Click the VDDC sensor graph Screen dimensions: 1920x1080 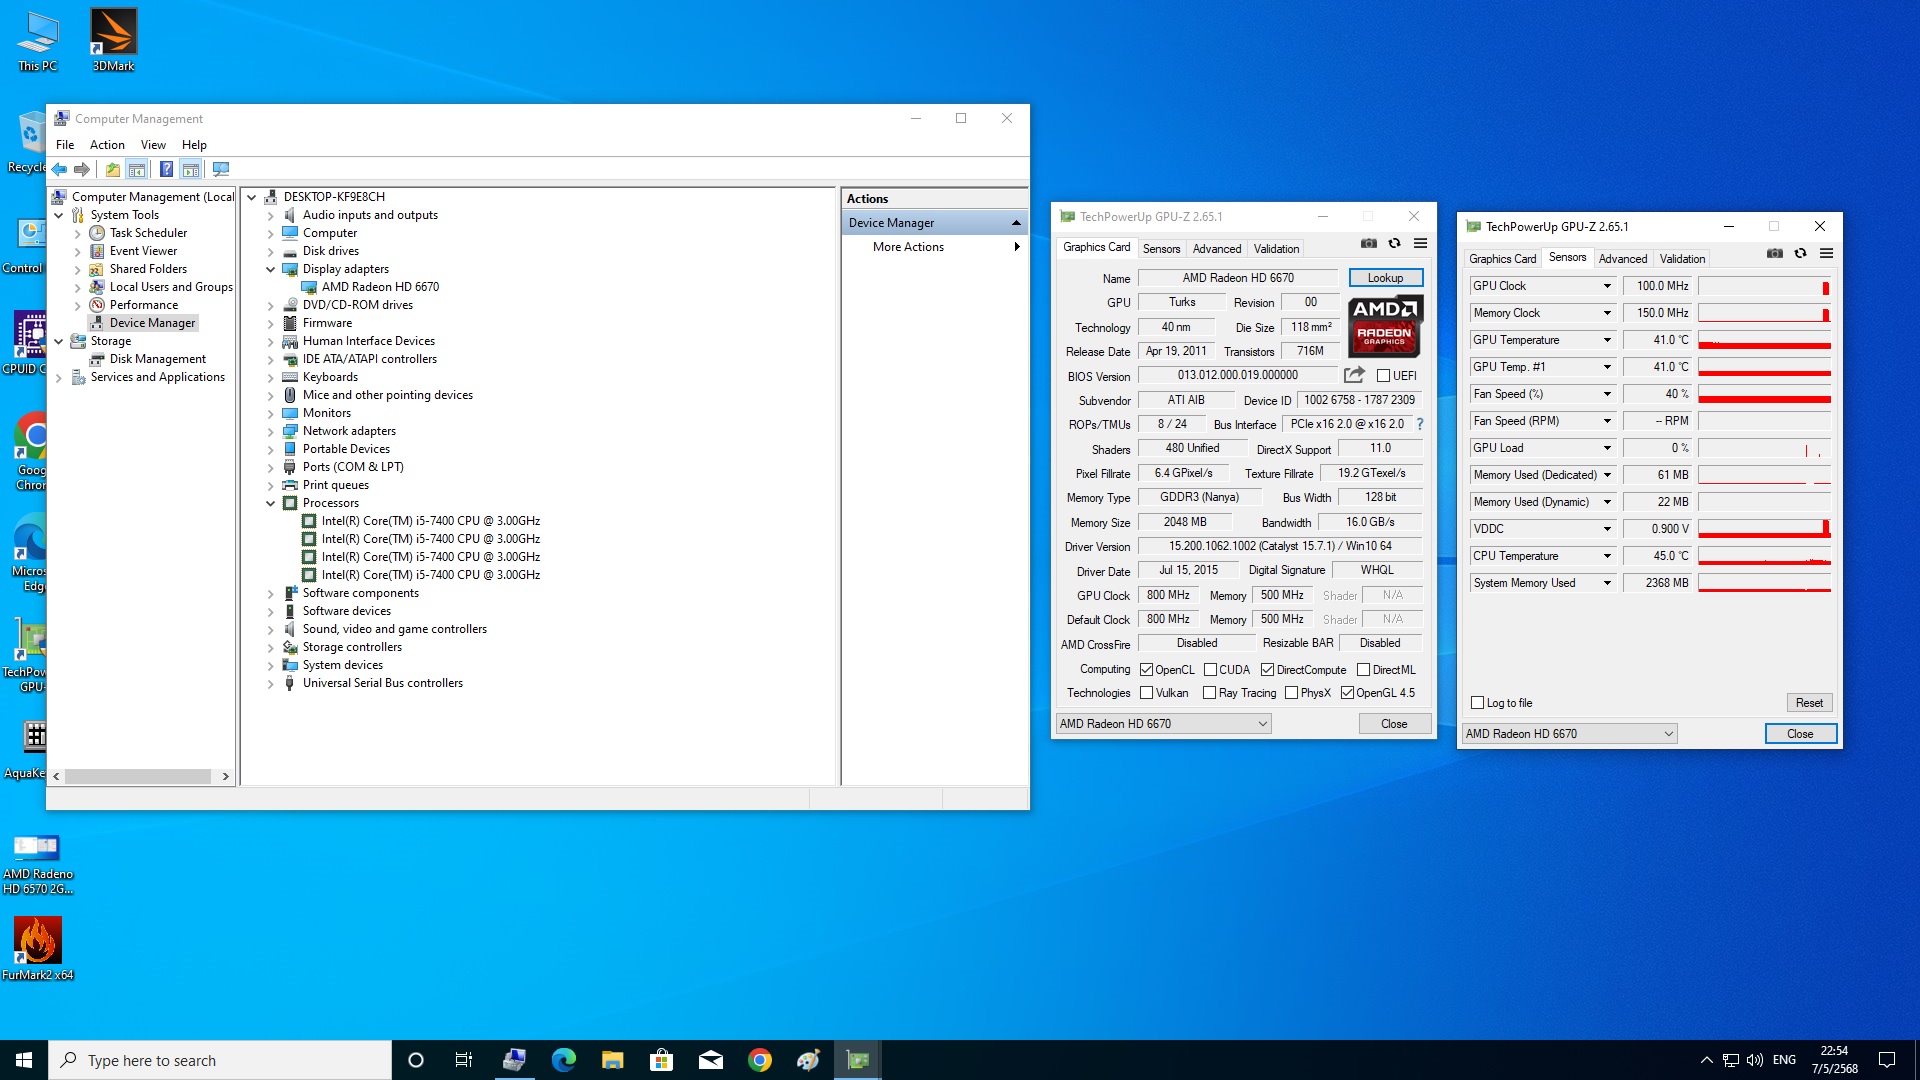click(1764, 529)
